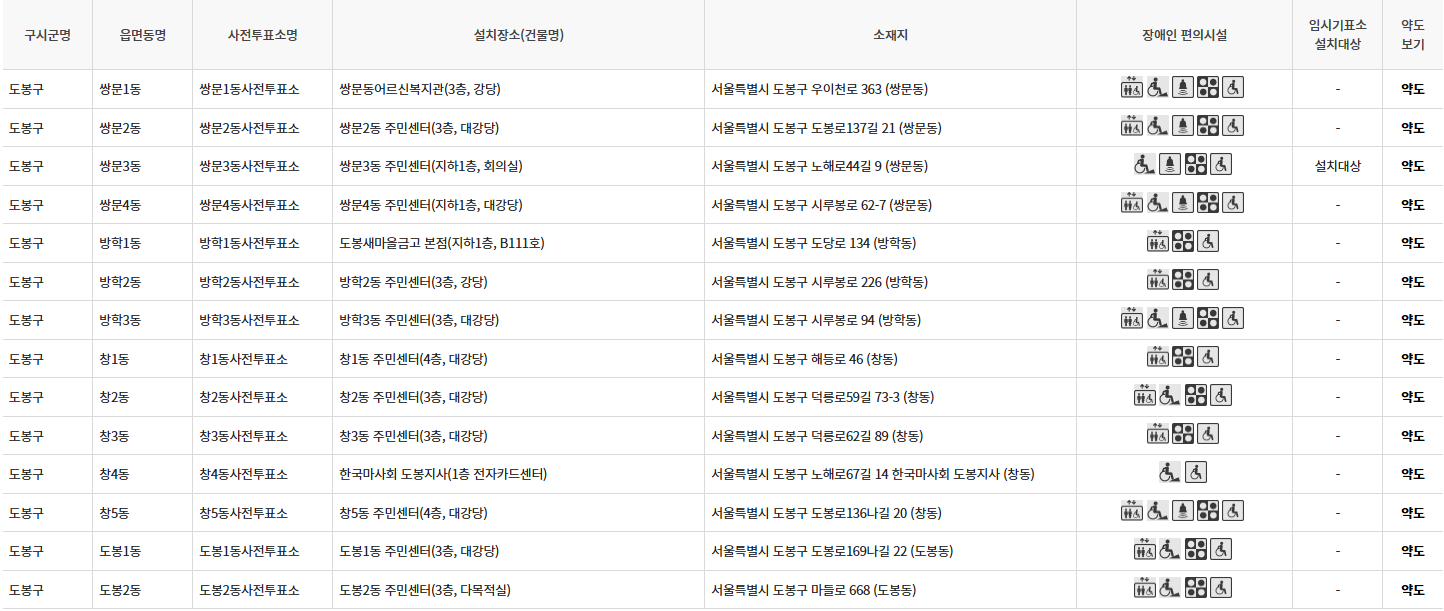Select the 창4동사전투표소 name cell
The height and width of the screenshot is (611, 1444).
(x=262, y=473)
